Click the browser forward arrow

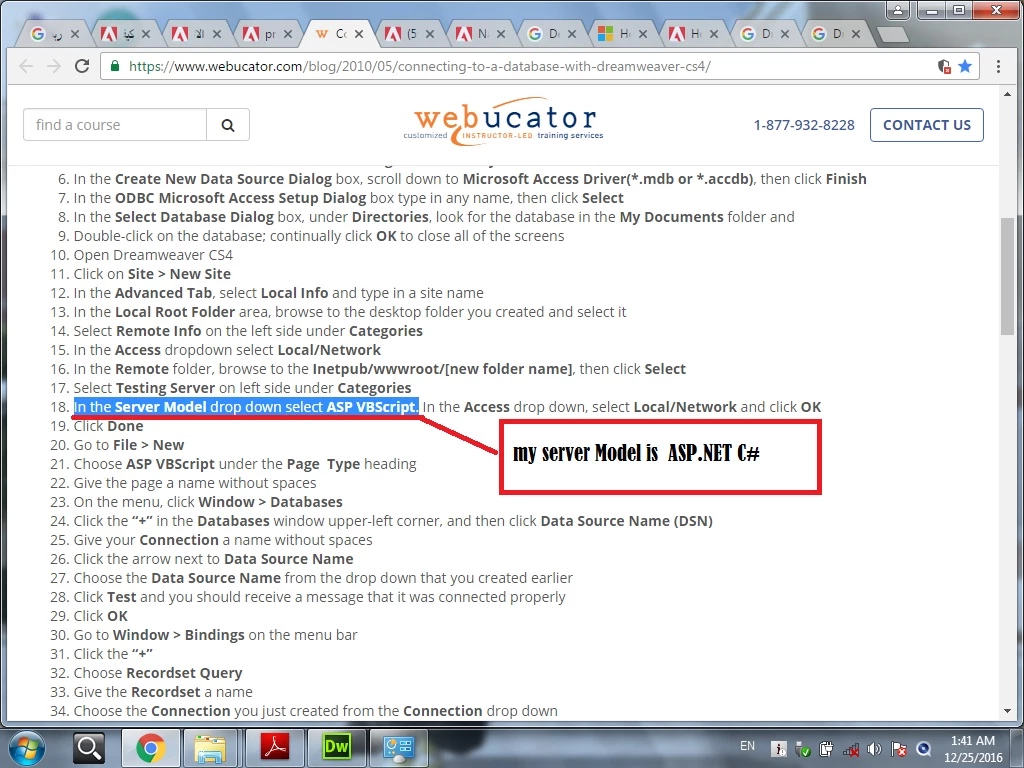54,66
